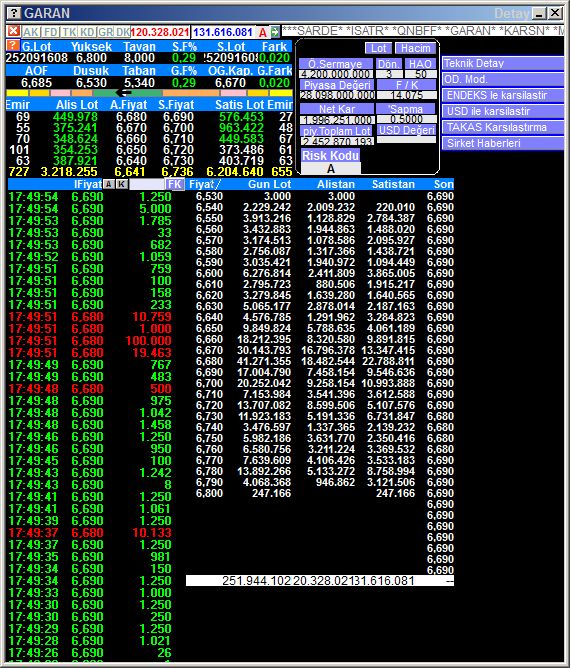Toggle the DK toolbar button
570x668 pixels.
point(123,32)
